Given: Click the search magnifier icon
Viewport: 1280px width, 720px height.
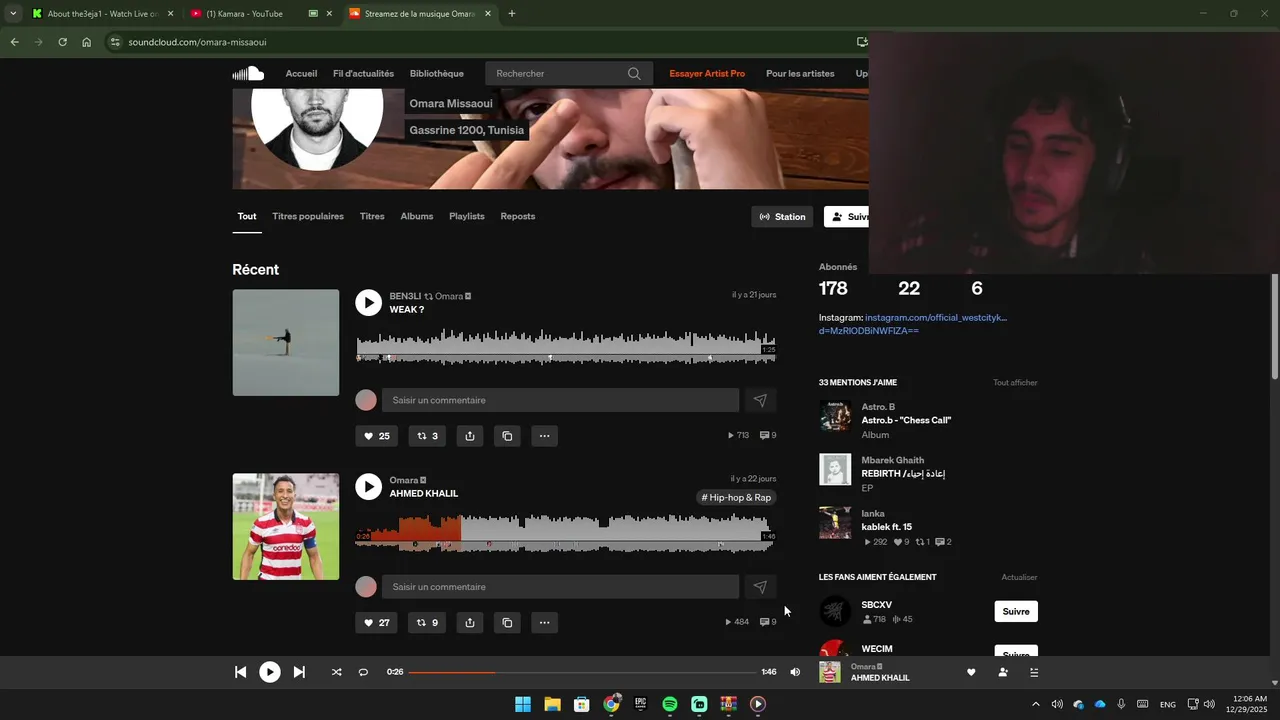Looking at the screenshot, I should [634, 73].
